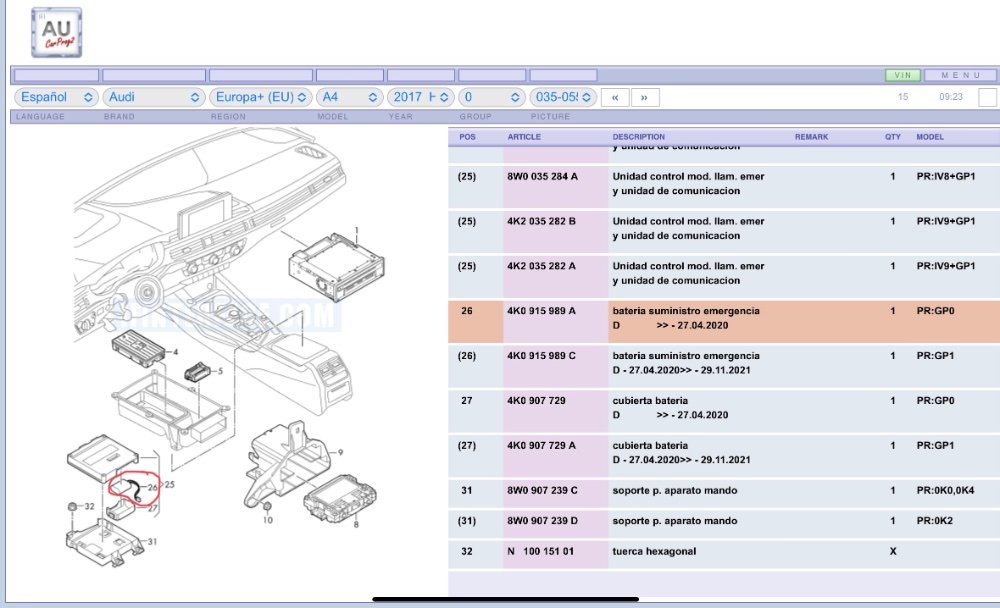1000x608 pixels.
Task: Open the Year dropdown showing 2017
Action: click(421, 97)
